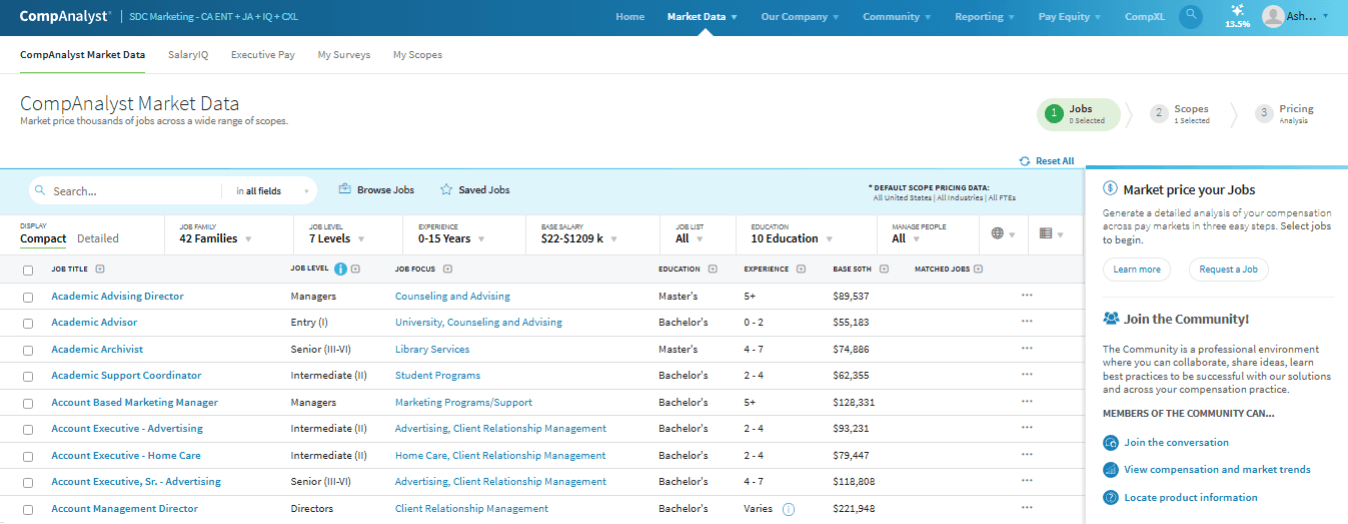Expand the Base 50th column plus icon
The image size is (1348, 524).
885,269
